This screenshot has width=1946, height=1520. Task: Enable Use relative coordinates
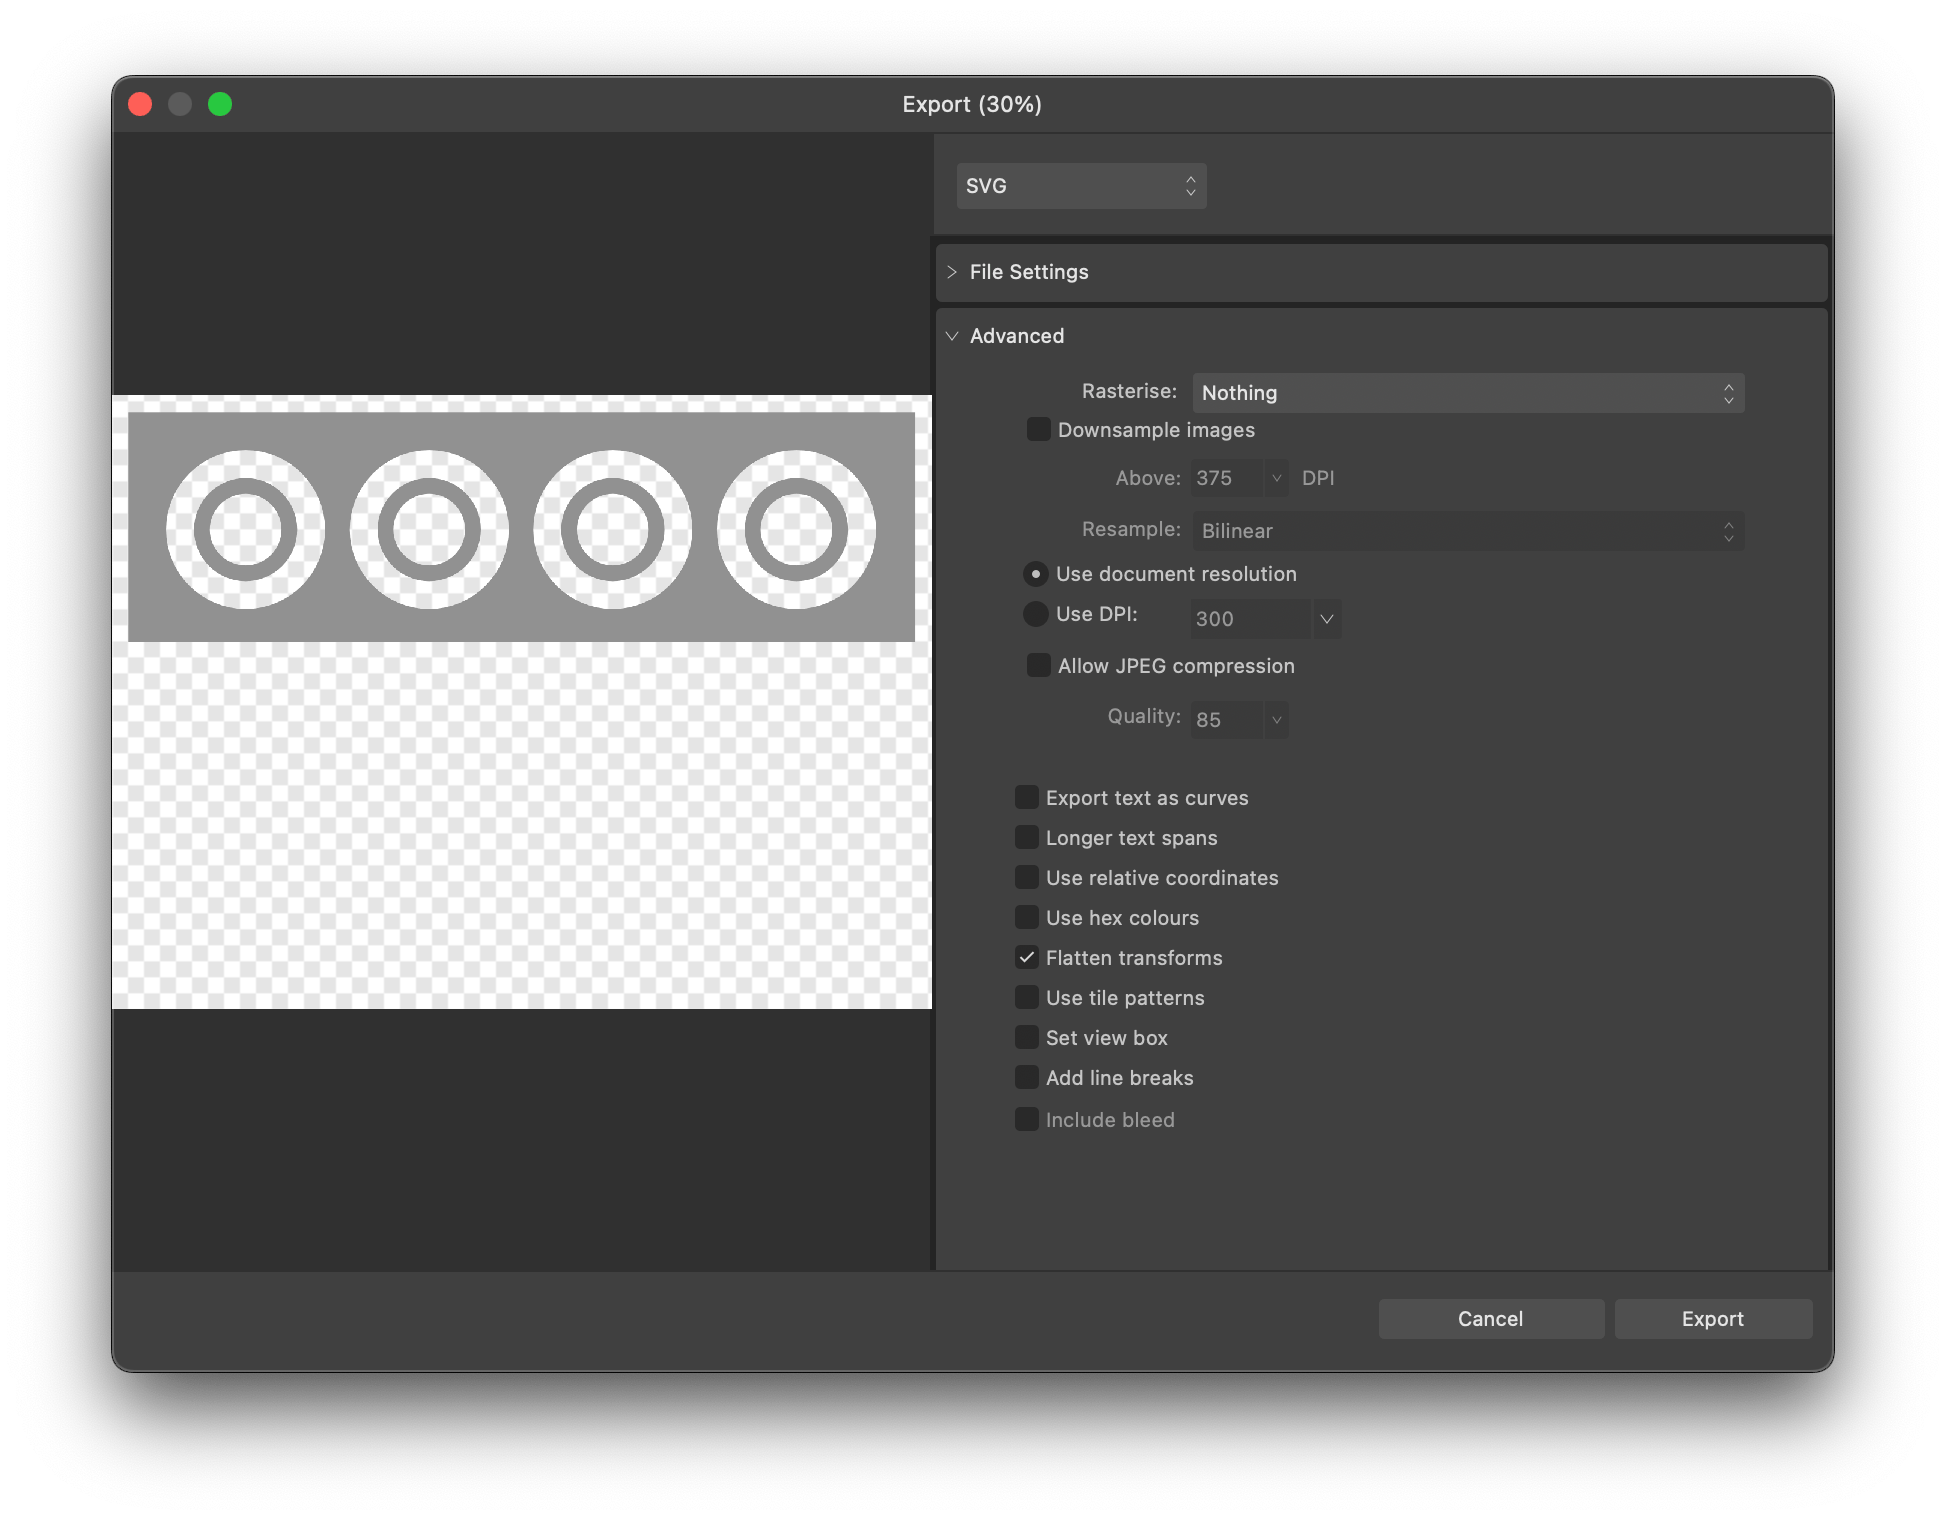1026,877
